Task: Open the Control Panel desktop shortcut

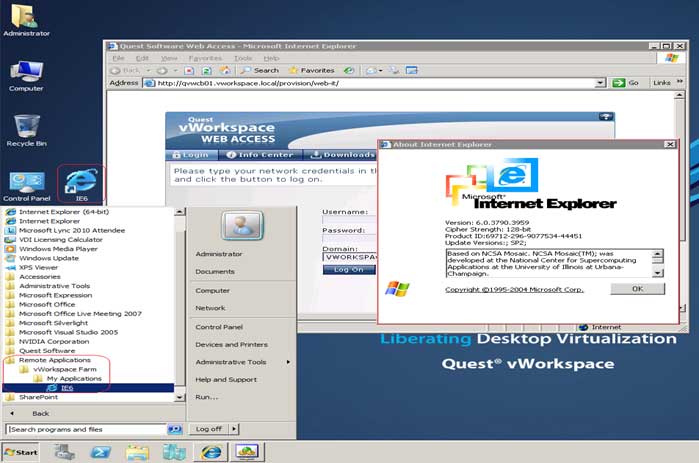Action: 26,186
